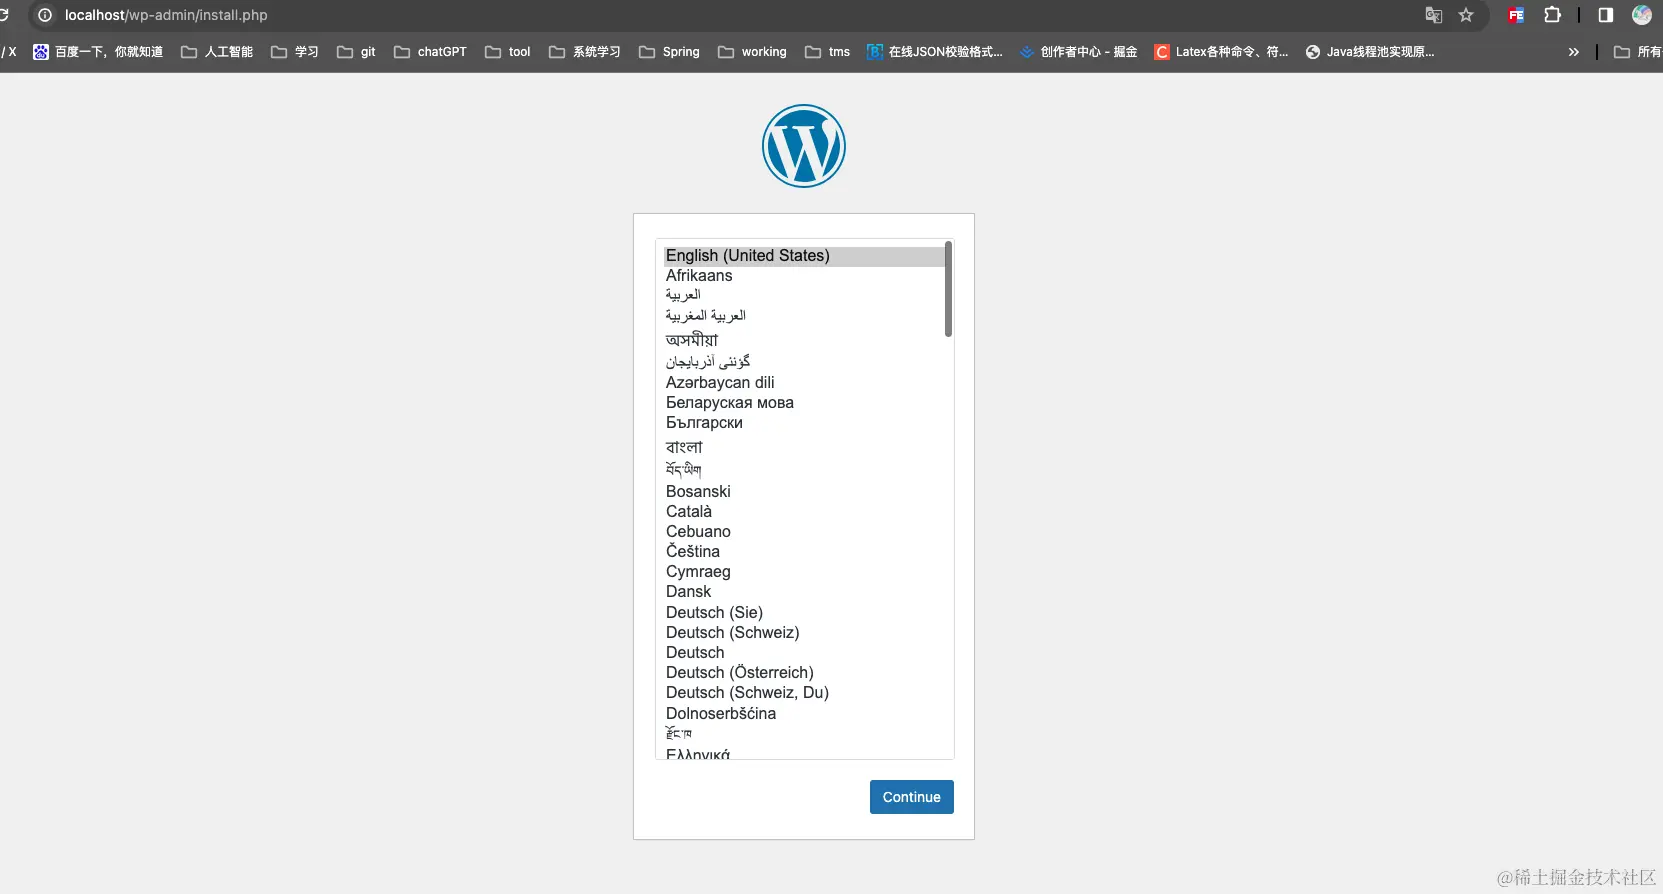
Task: Open the extensions puzzle icon
Action: 1552,15
